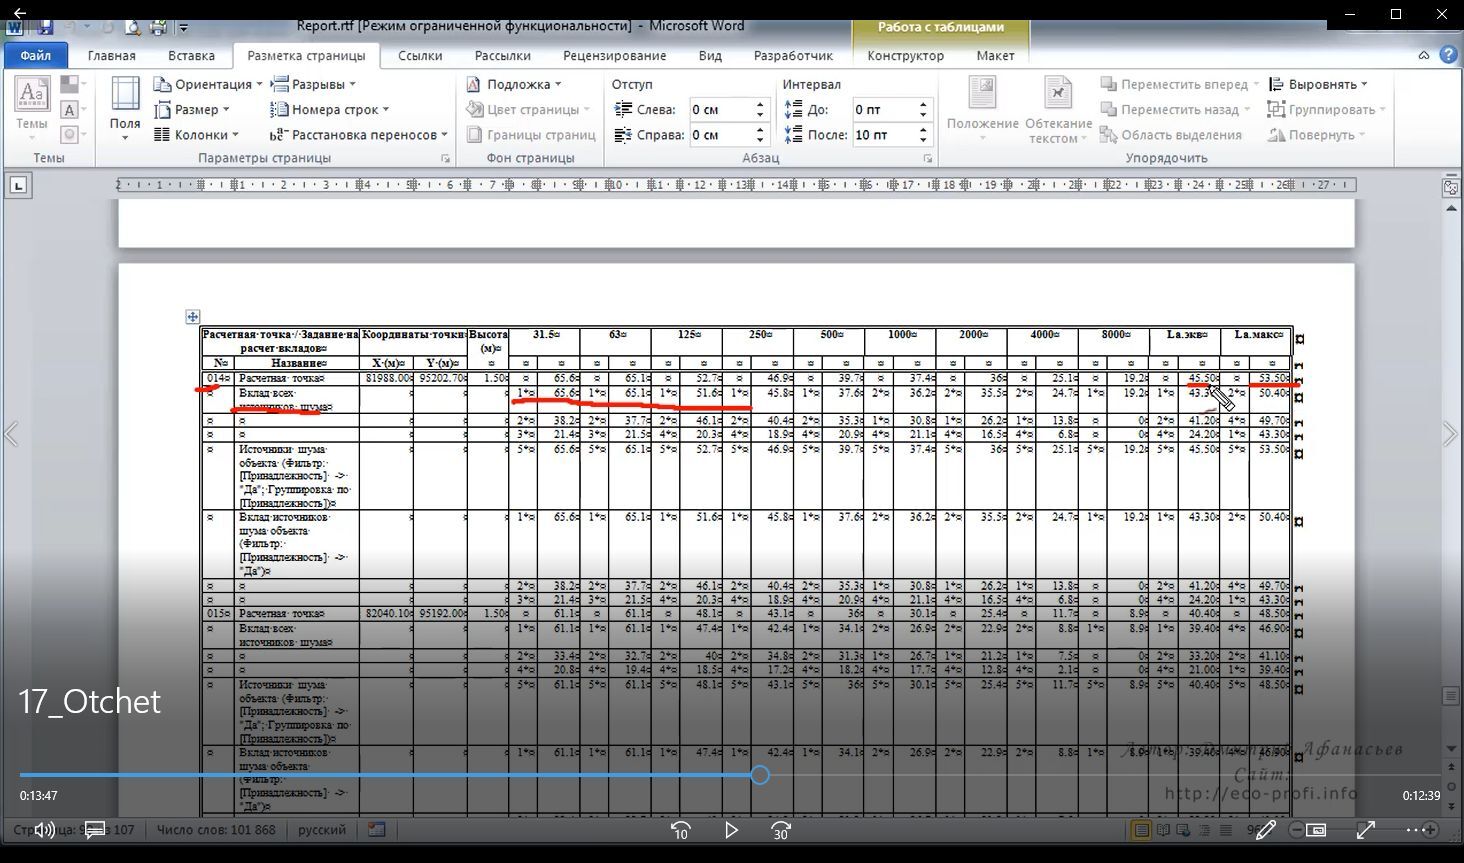This screenshot has width=1464, height=863.
Task: Click the video progress bar scrubber handle
Action: click(760, 775)
